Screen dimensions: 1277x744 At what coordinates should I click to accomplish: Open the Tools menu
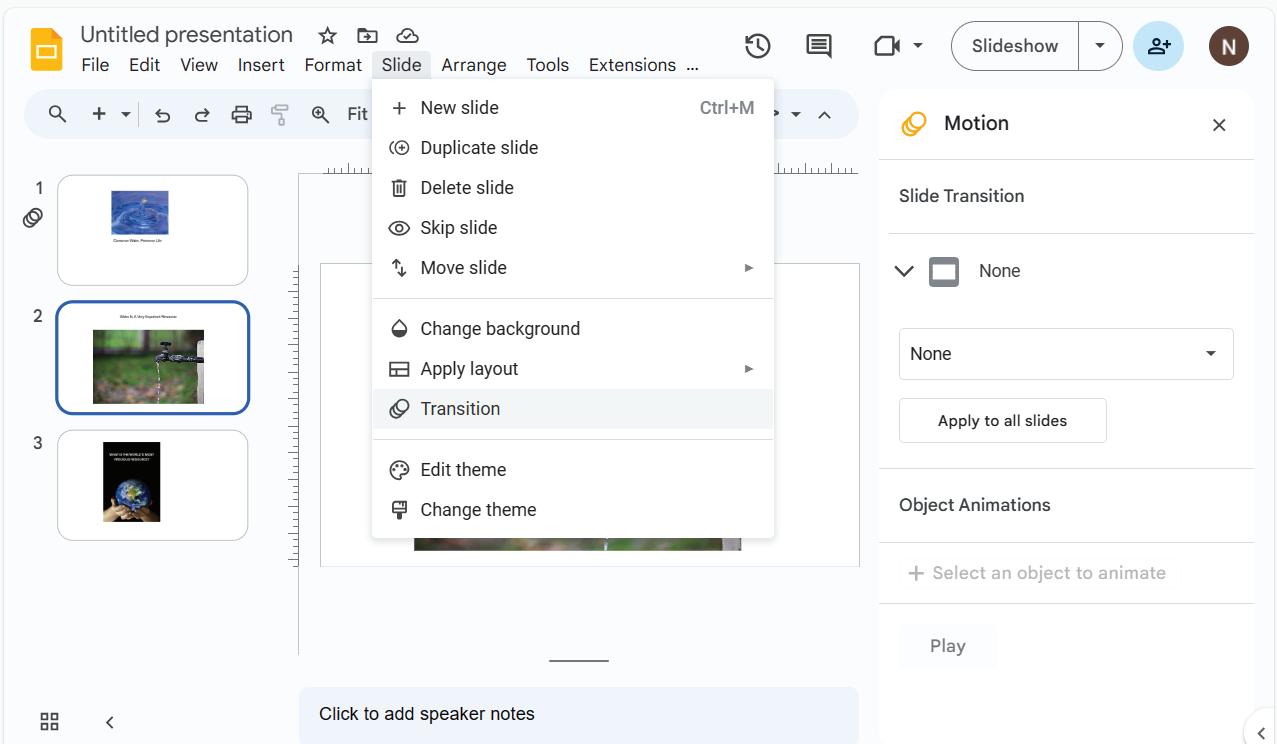tap(547, 65)
